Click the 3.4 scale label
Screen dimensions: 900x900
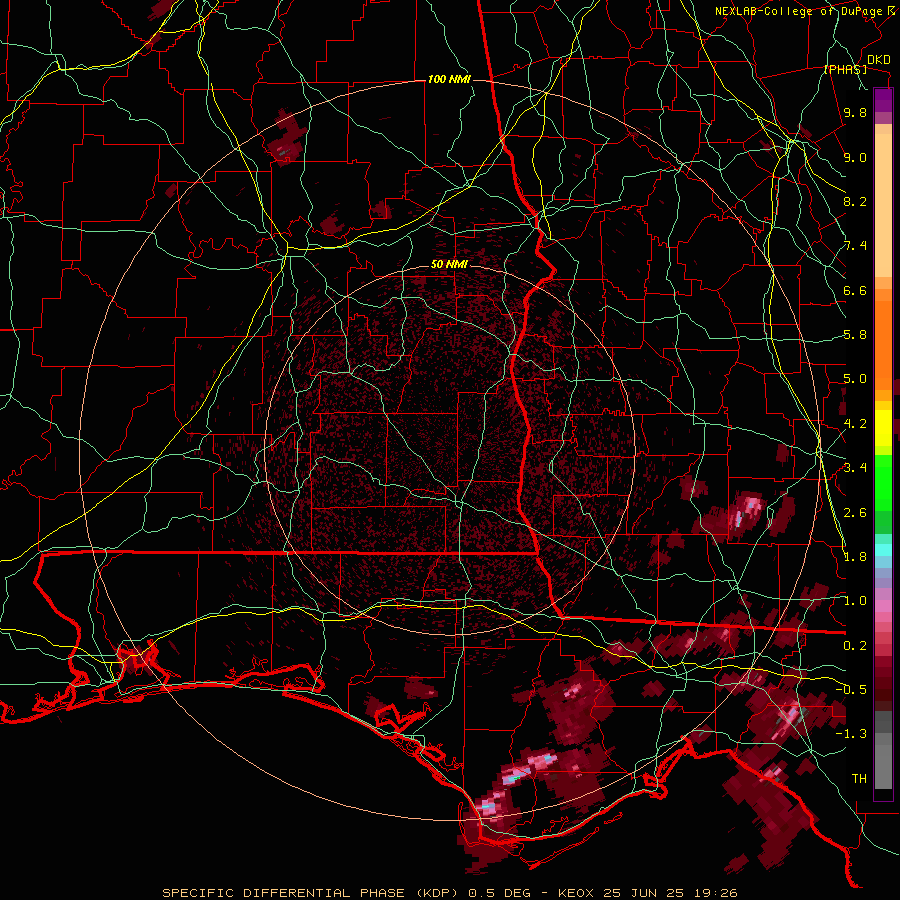(855, 468)
